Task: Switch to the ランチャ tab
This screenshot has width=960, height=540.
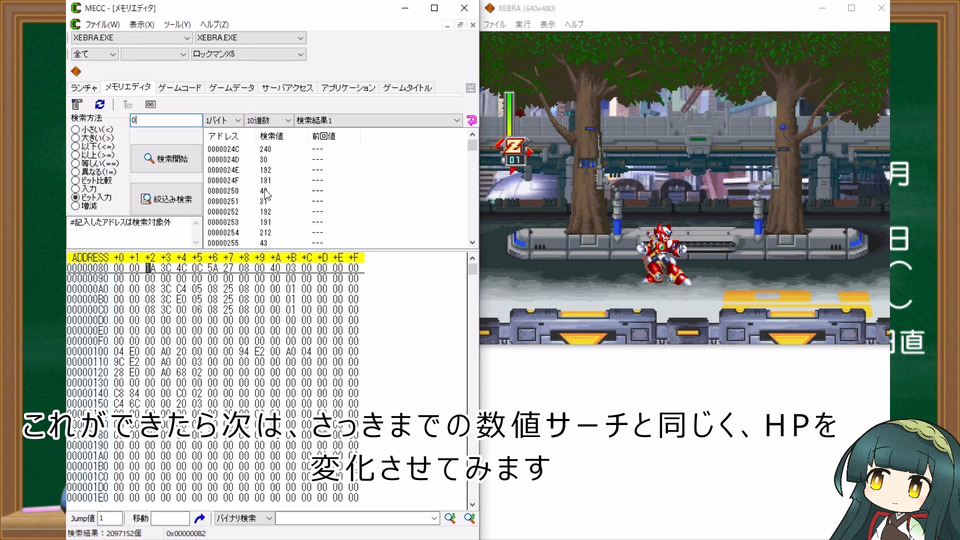Action: click(x=84, y=88)
